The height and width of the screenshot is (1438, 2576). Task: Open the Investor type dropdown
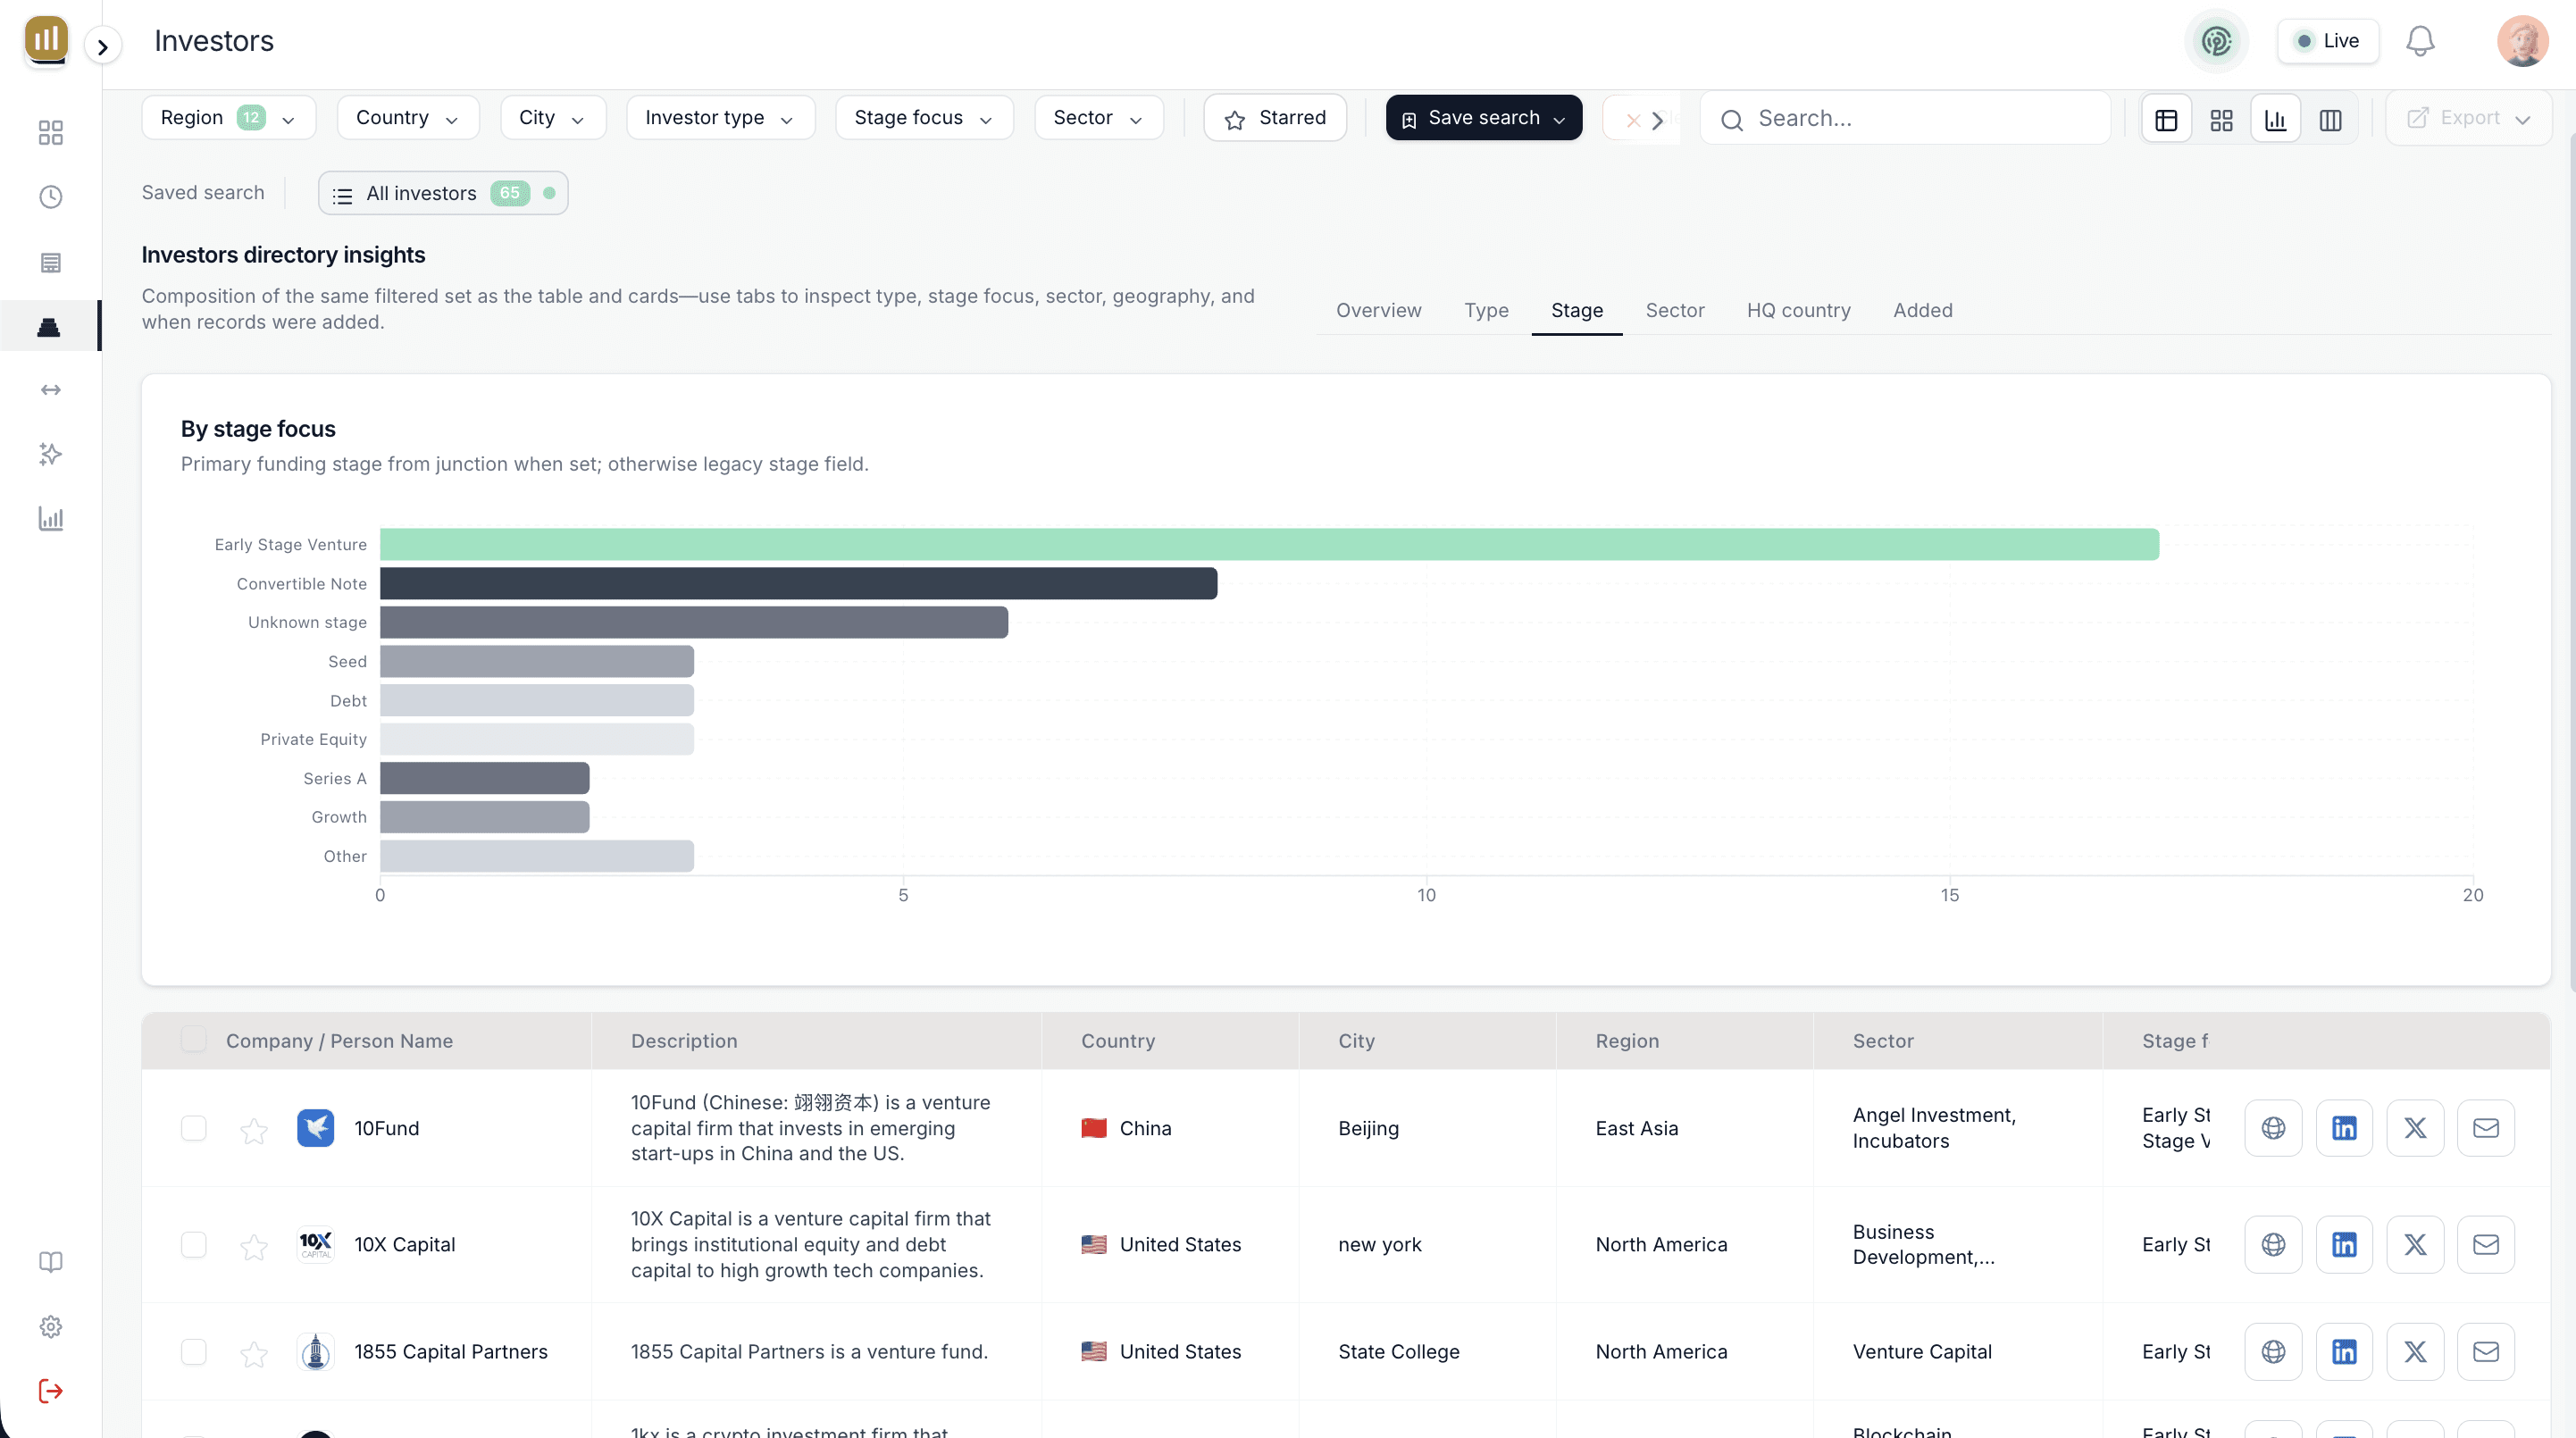tap(719, 118)
